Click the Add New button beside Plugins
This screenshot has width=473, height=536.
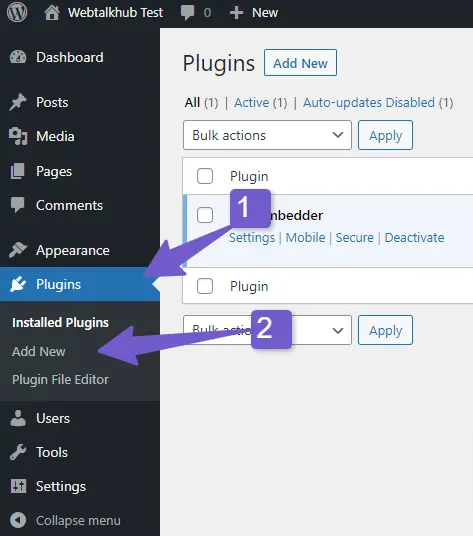point(300,63)
